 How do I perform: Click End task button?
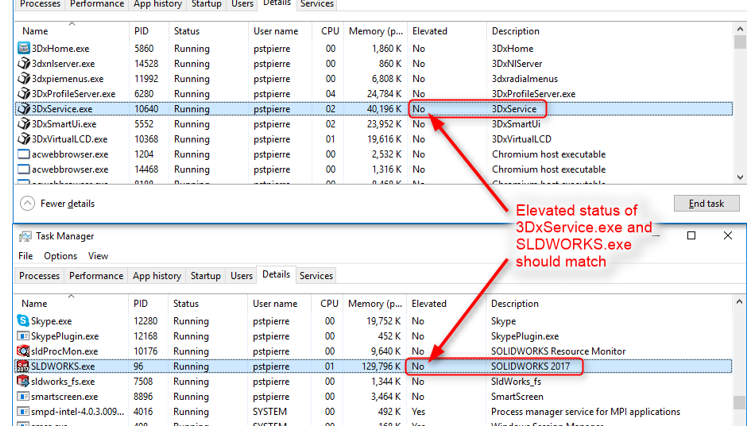[706, 203]
